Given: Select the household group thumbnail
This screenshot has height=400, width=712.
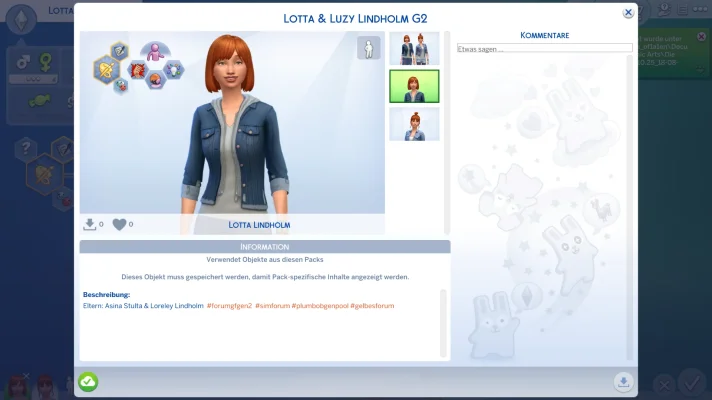Looking at the screenshot, I should [414, 48].
